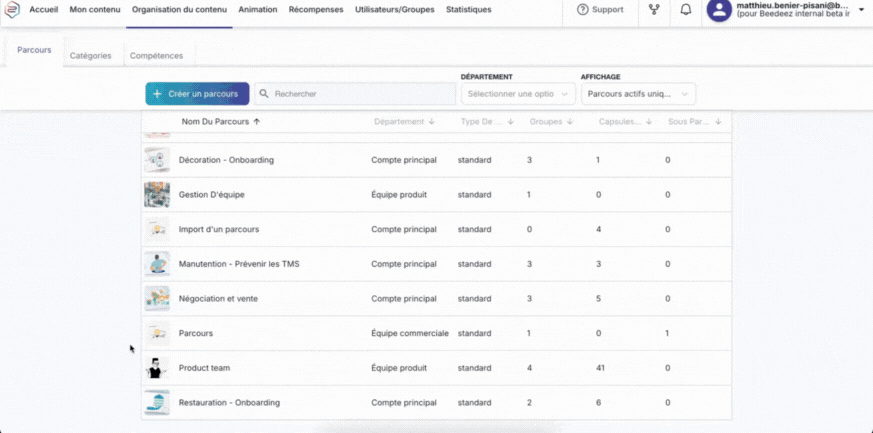Expand the user account menu arrow
The image size is (873, 433).
coord(861,10)
